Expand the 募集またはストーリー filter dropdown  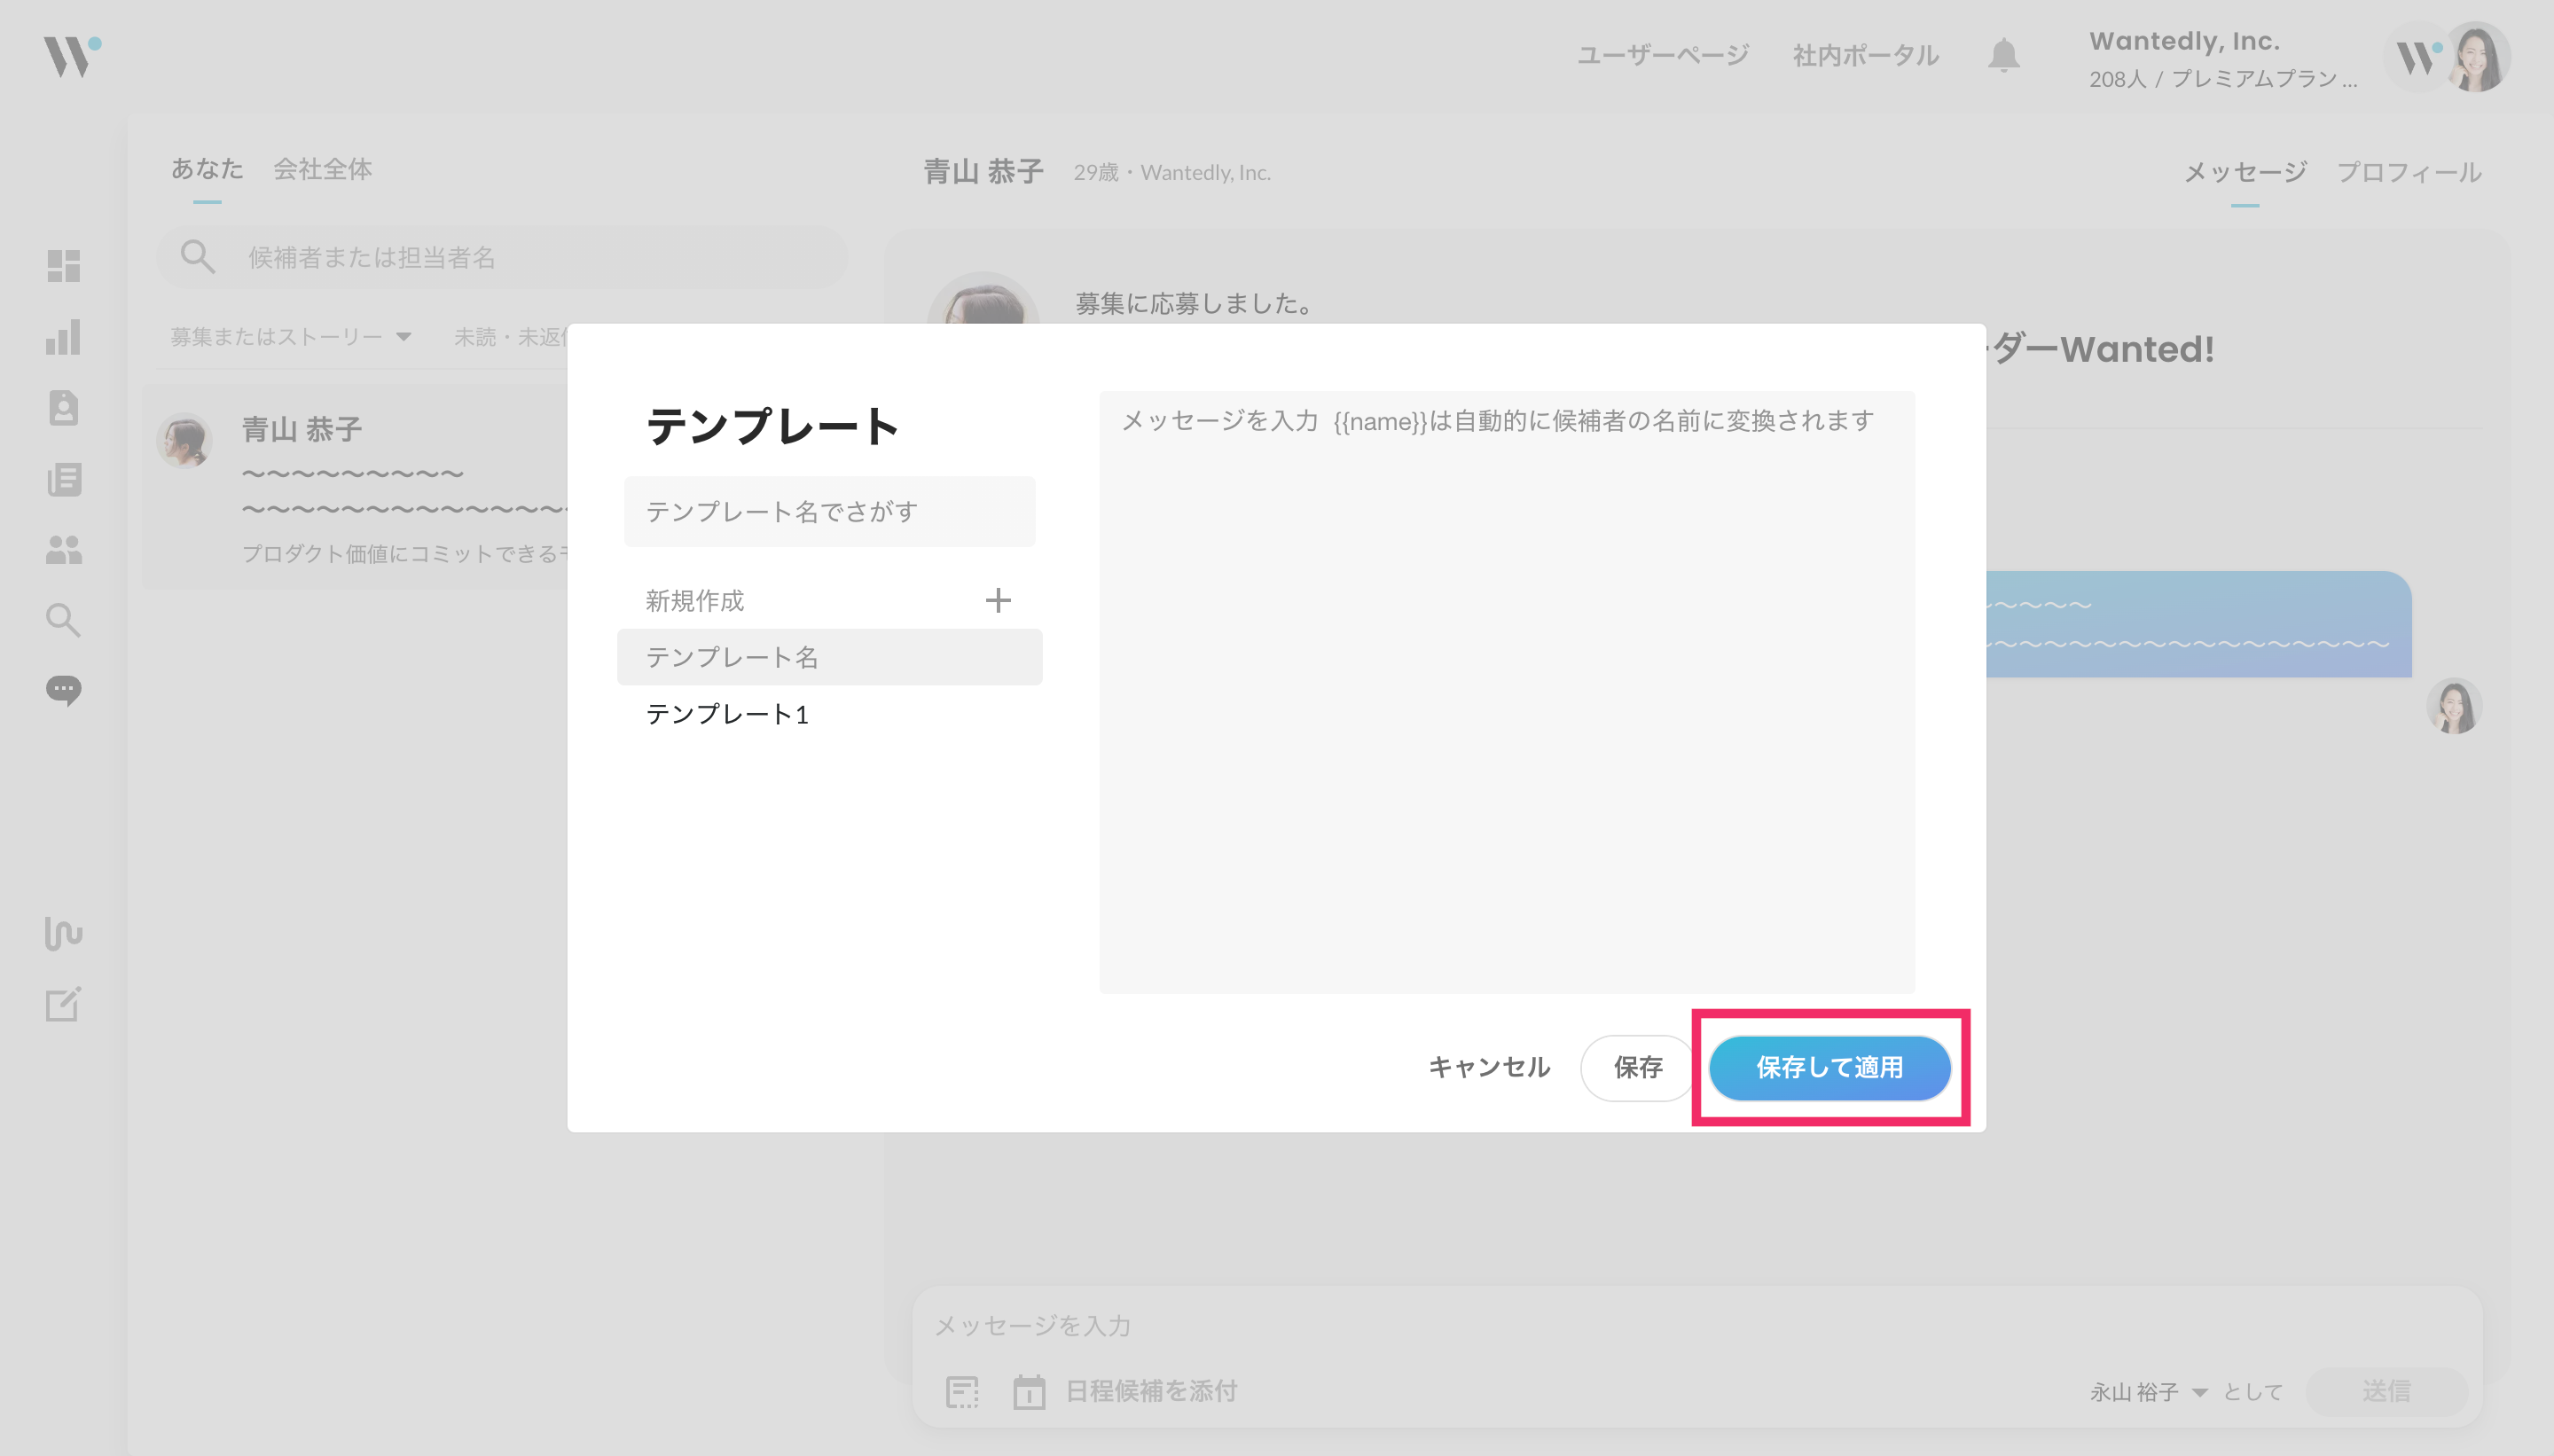tap(290, 337)
